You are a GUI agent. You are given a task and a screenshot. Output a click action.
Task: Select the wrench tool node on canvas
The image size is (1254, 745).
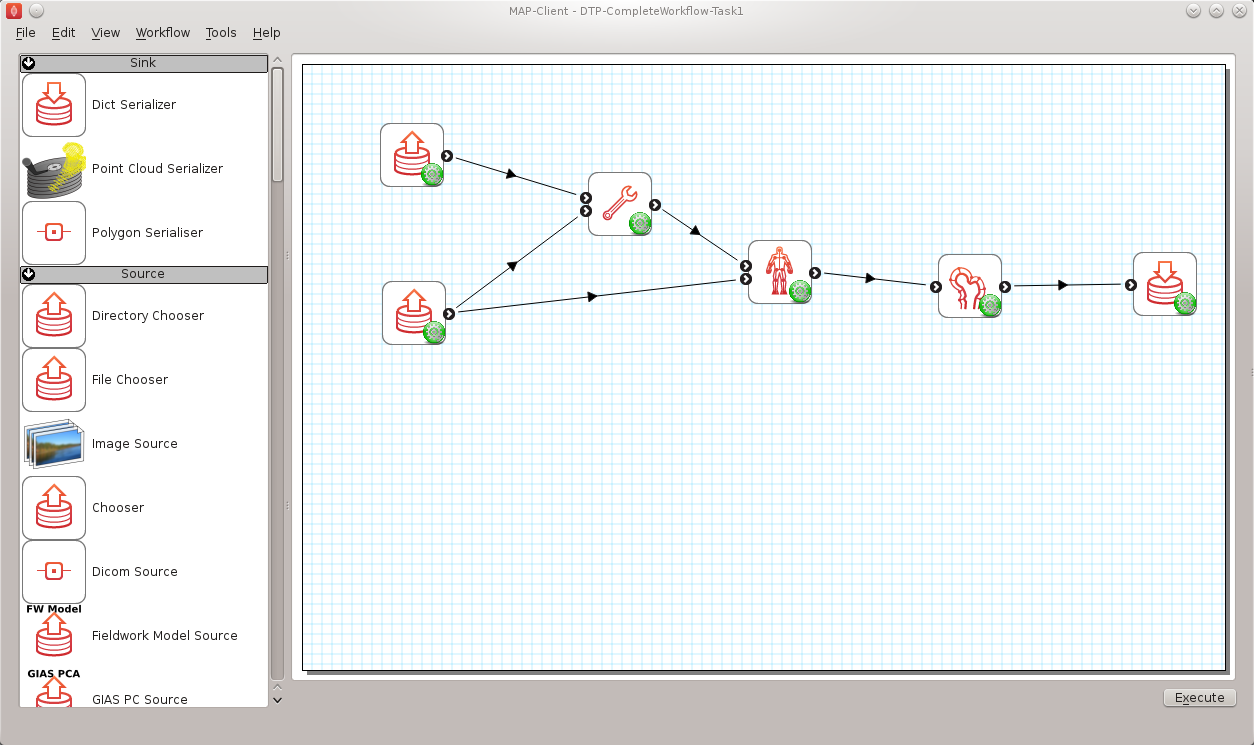620,204
